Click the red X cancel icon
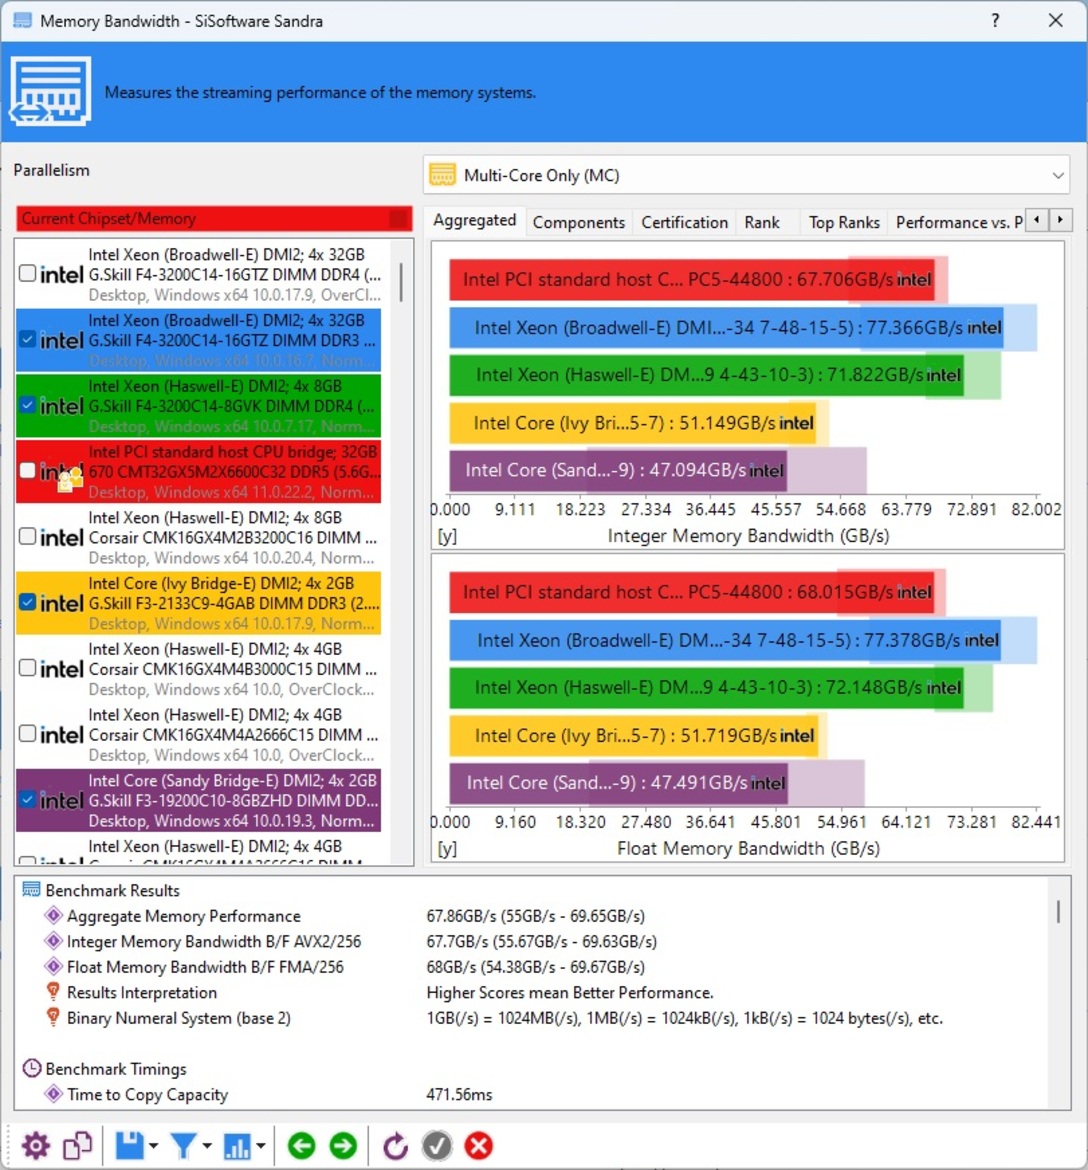 click(478, 1145)
